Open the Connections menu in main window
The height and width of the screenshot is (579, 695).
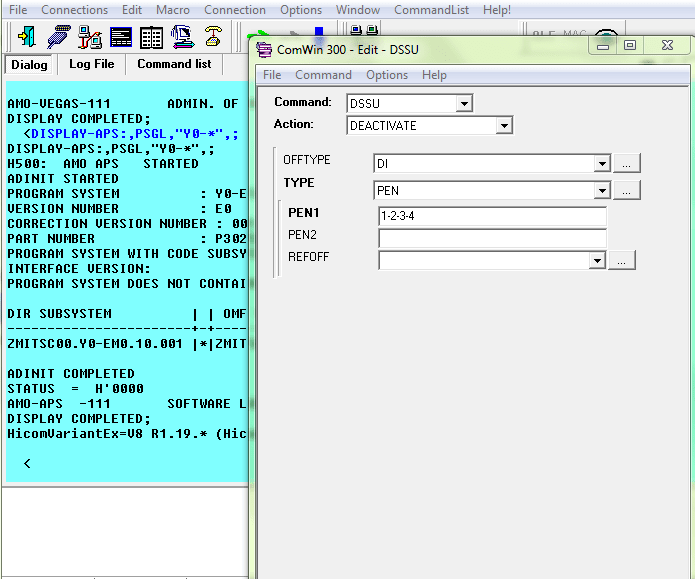[x=74, y=10]
